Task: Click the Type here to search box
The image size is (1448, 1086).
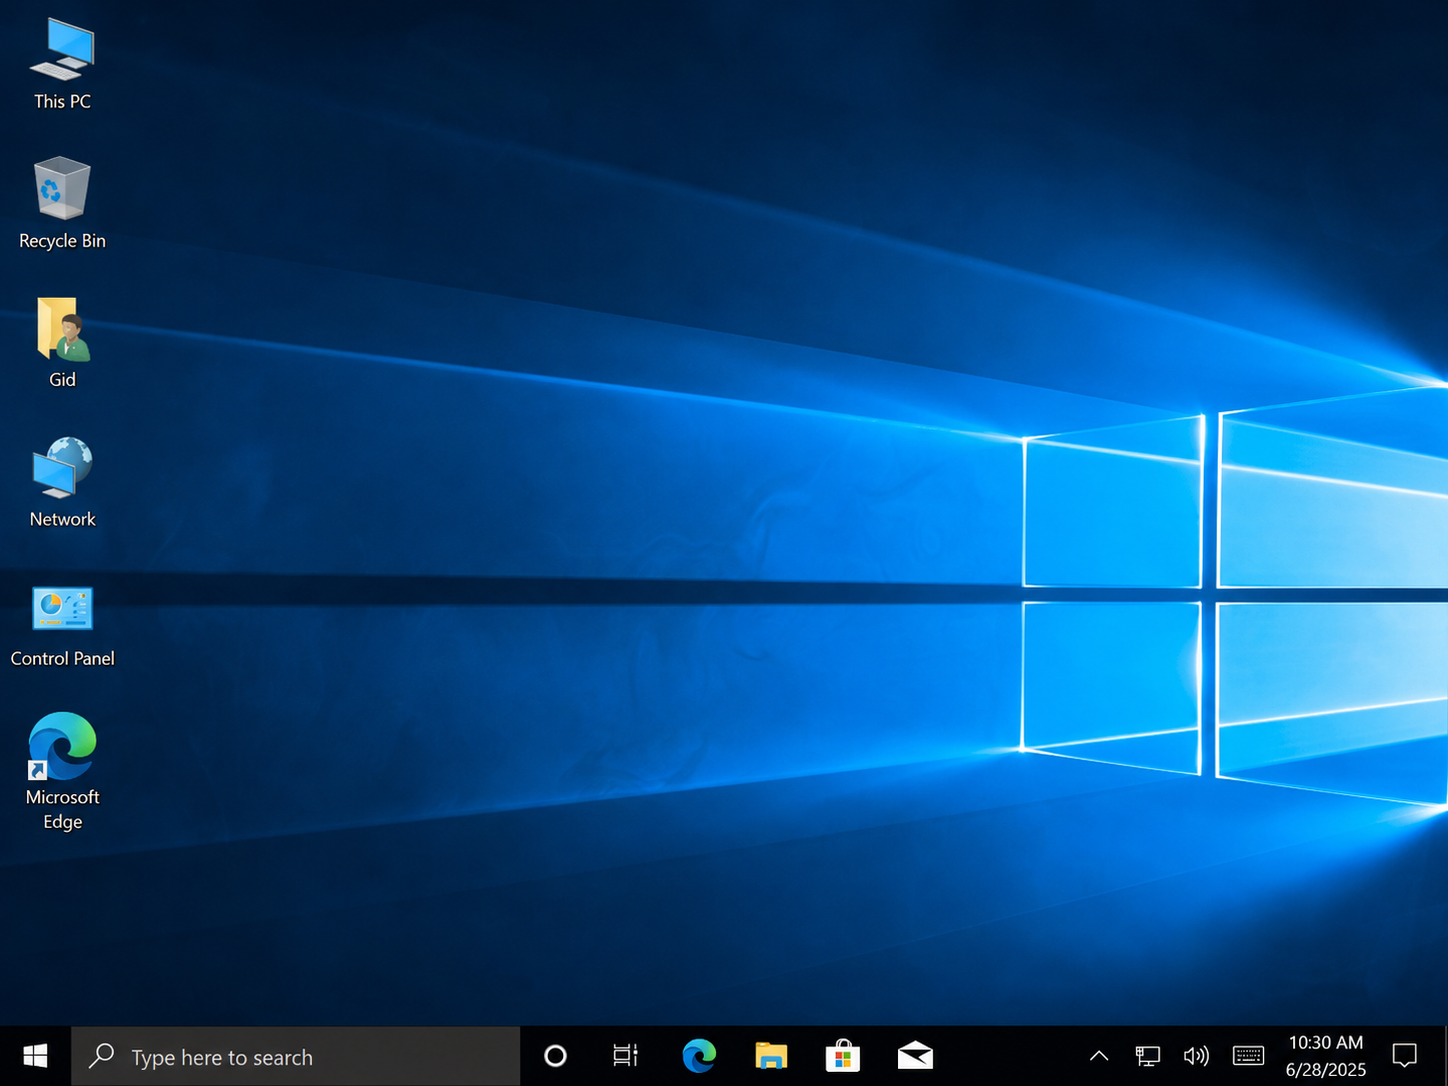Action: coord(296,1056)
